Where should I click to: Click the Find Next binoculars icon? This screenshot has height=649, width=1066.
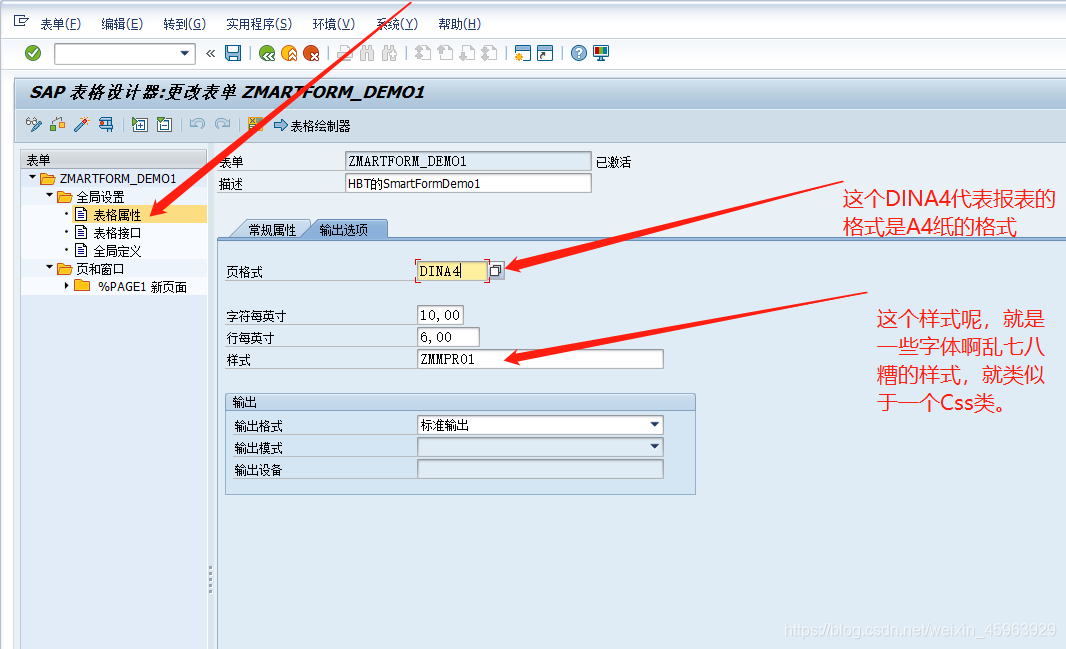point(390,53)
